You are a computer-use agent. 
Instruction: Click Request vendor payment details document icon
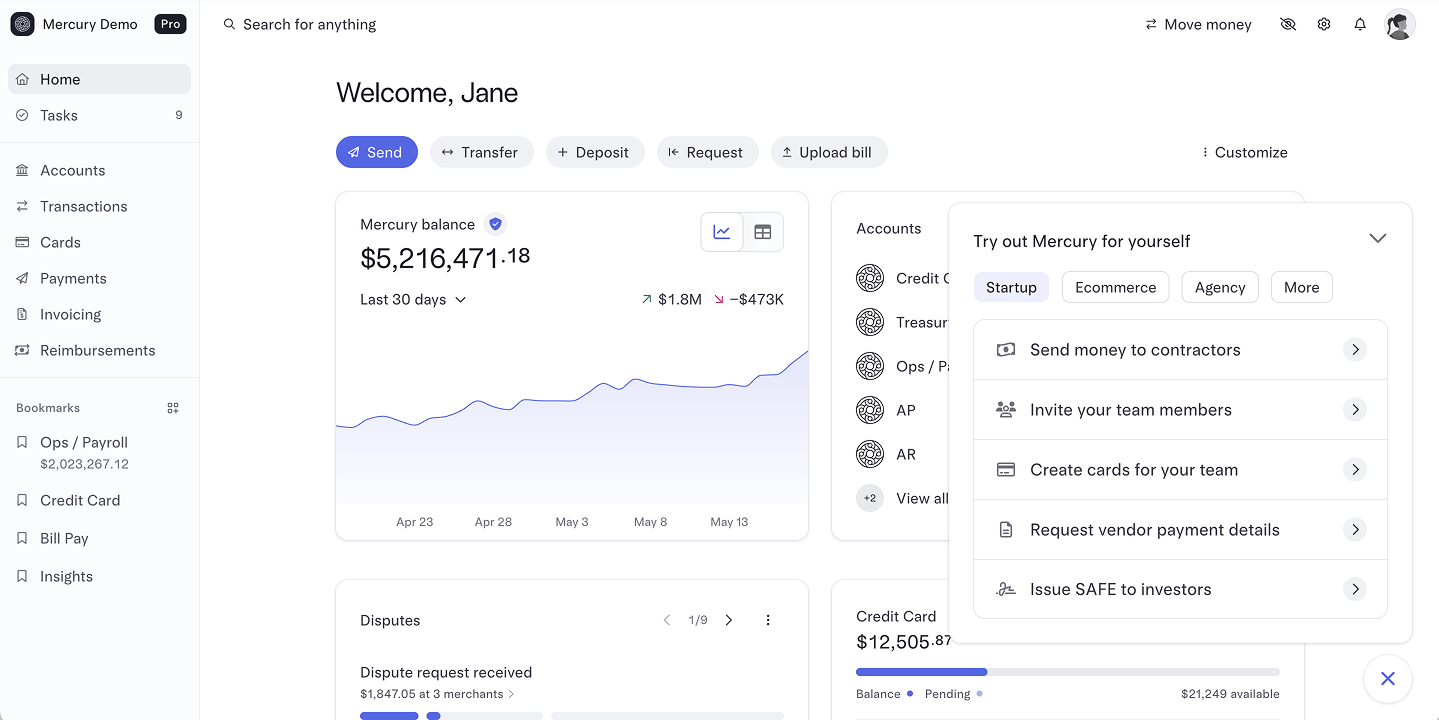[1006, 530]
